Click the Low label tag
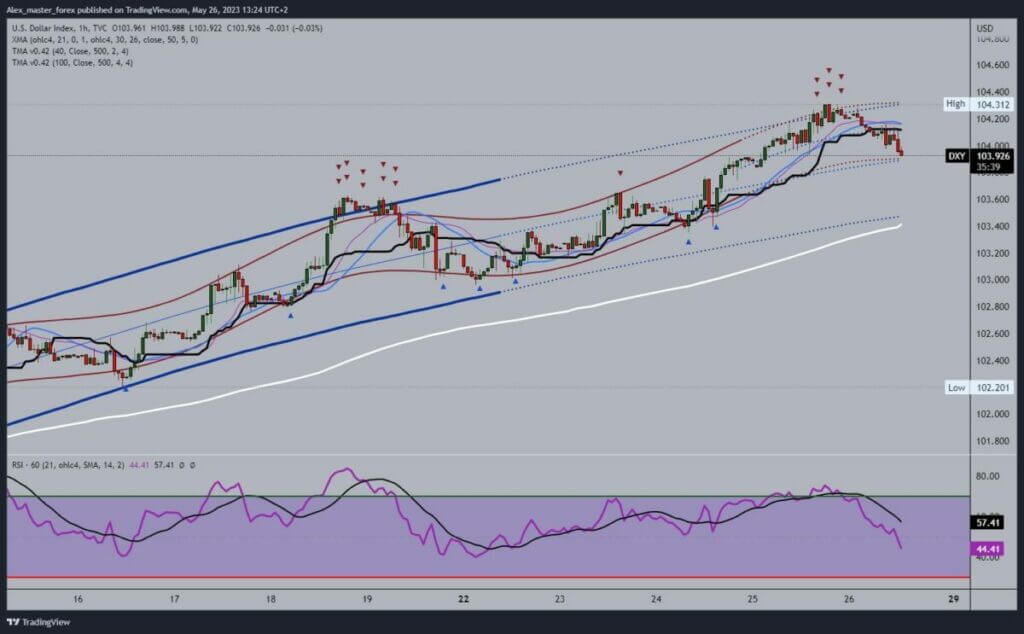The width and height of the screenshot is (1024, 634). (x=956, y=387)
